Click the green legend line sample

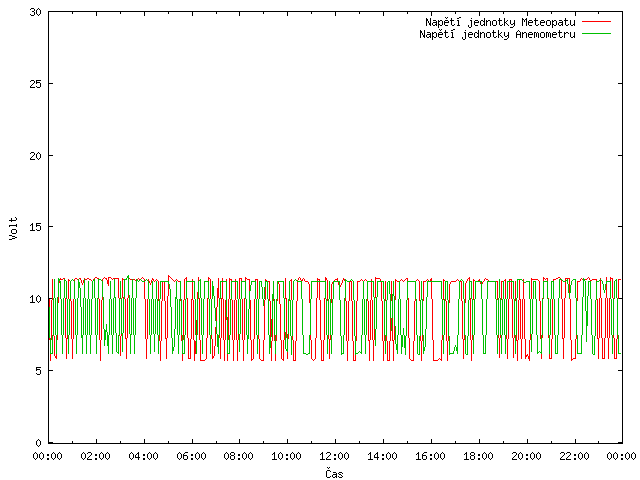[596, 33]
